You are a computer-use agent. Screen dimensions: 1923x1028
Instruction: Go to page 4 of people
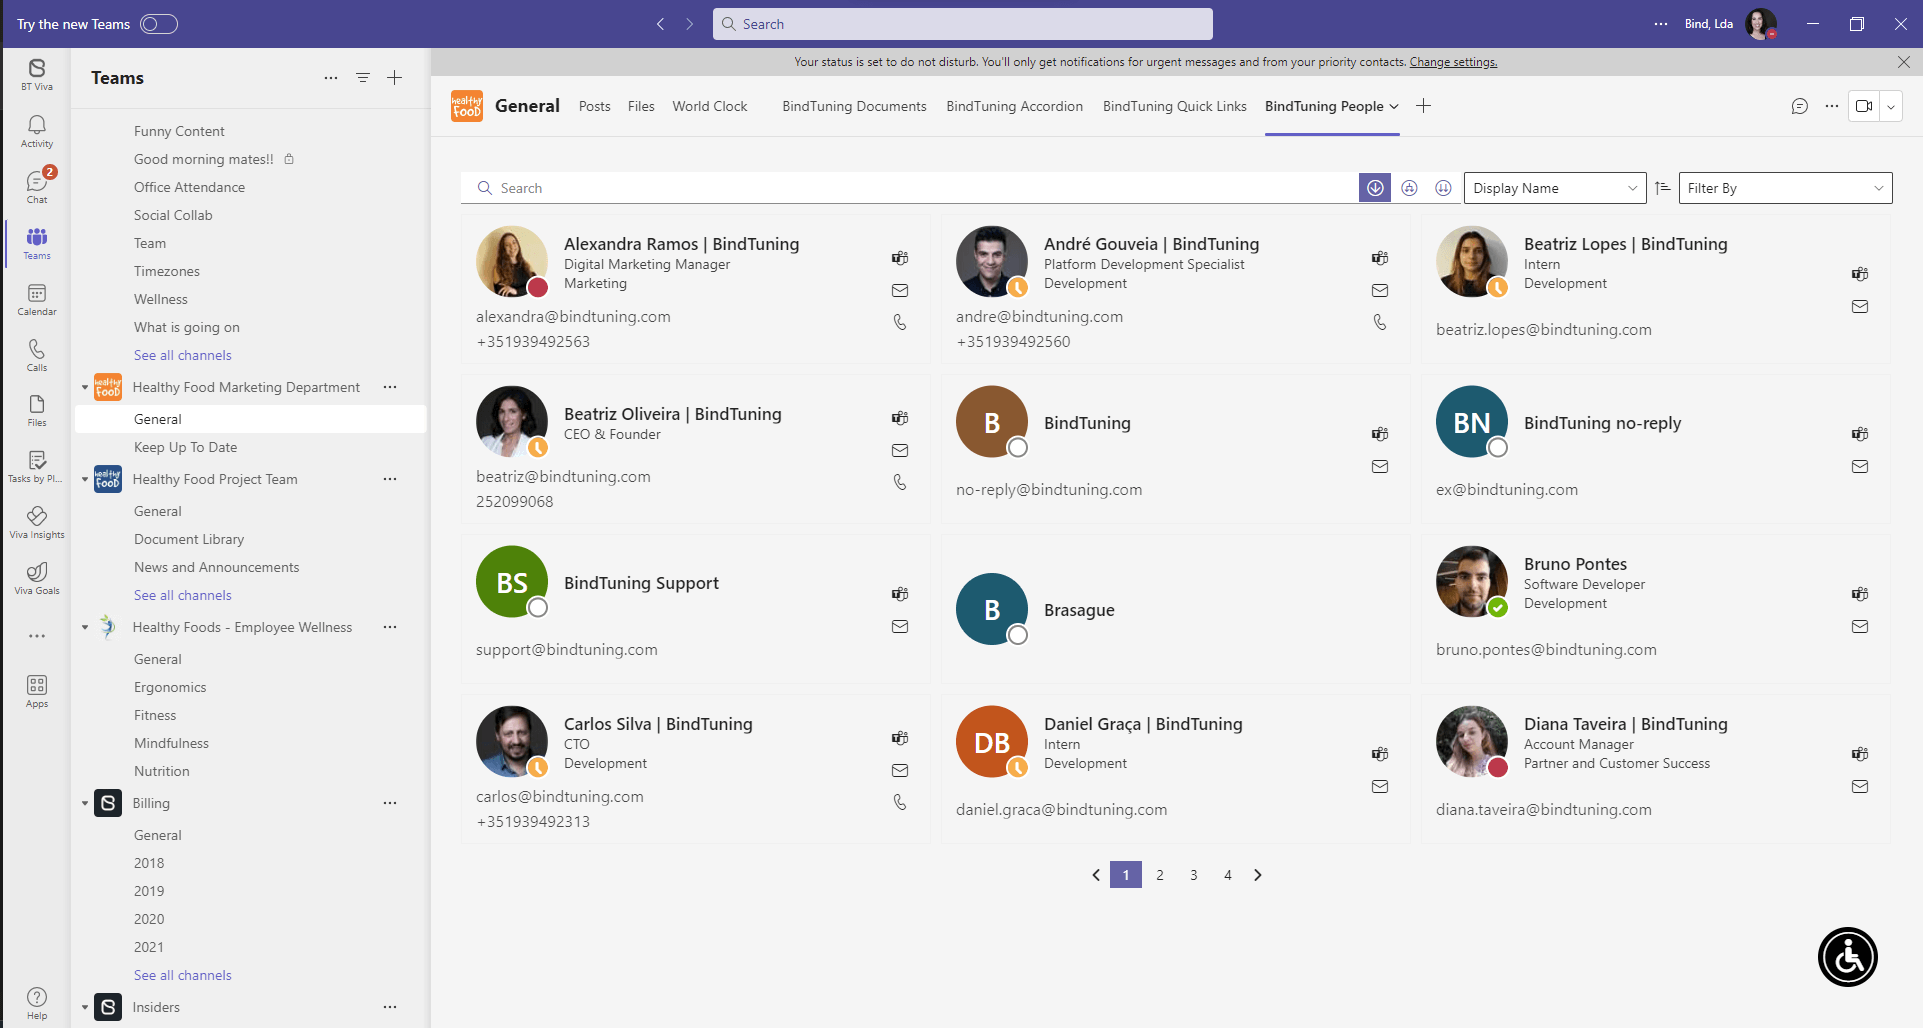[x=1228, y=875]
